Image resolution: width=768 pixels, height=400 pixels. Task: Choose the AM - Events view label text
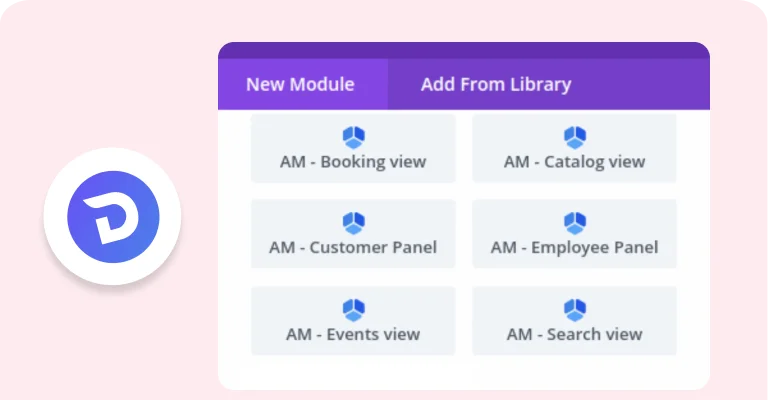(x=353, y=334)
